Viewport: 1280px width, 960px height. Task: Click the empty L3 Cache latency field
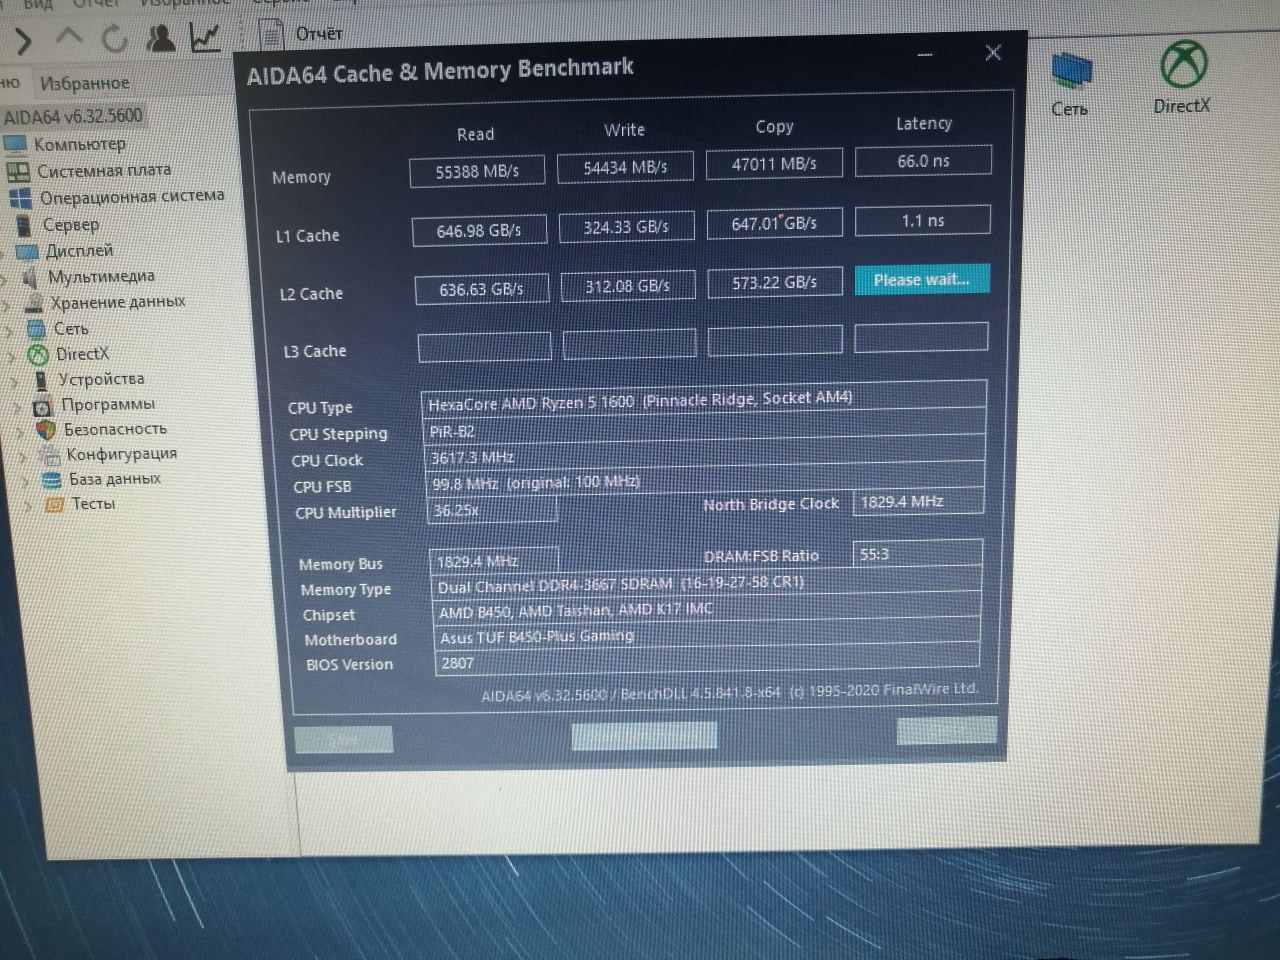pos(922,338)
